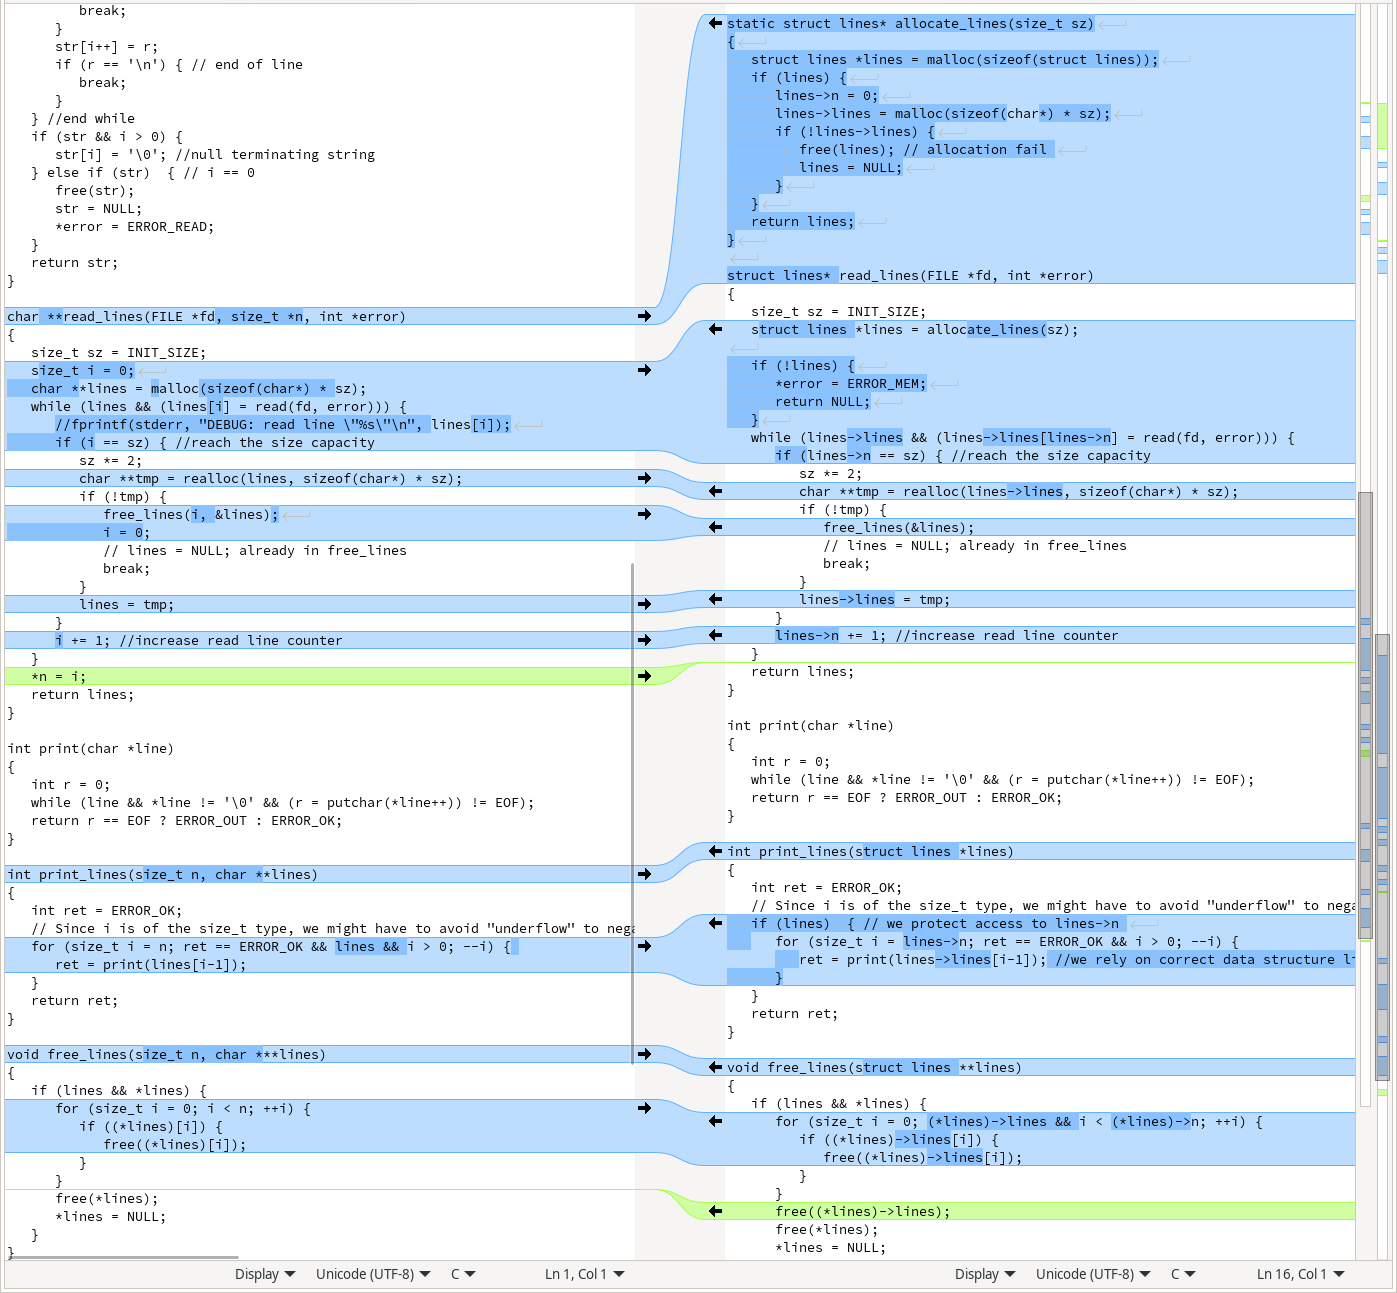The width and height of the screenshot is (1397, 1293).
Task: Copy left "lines = tmp;" change to right pane
Action: 644,605
